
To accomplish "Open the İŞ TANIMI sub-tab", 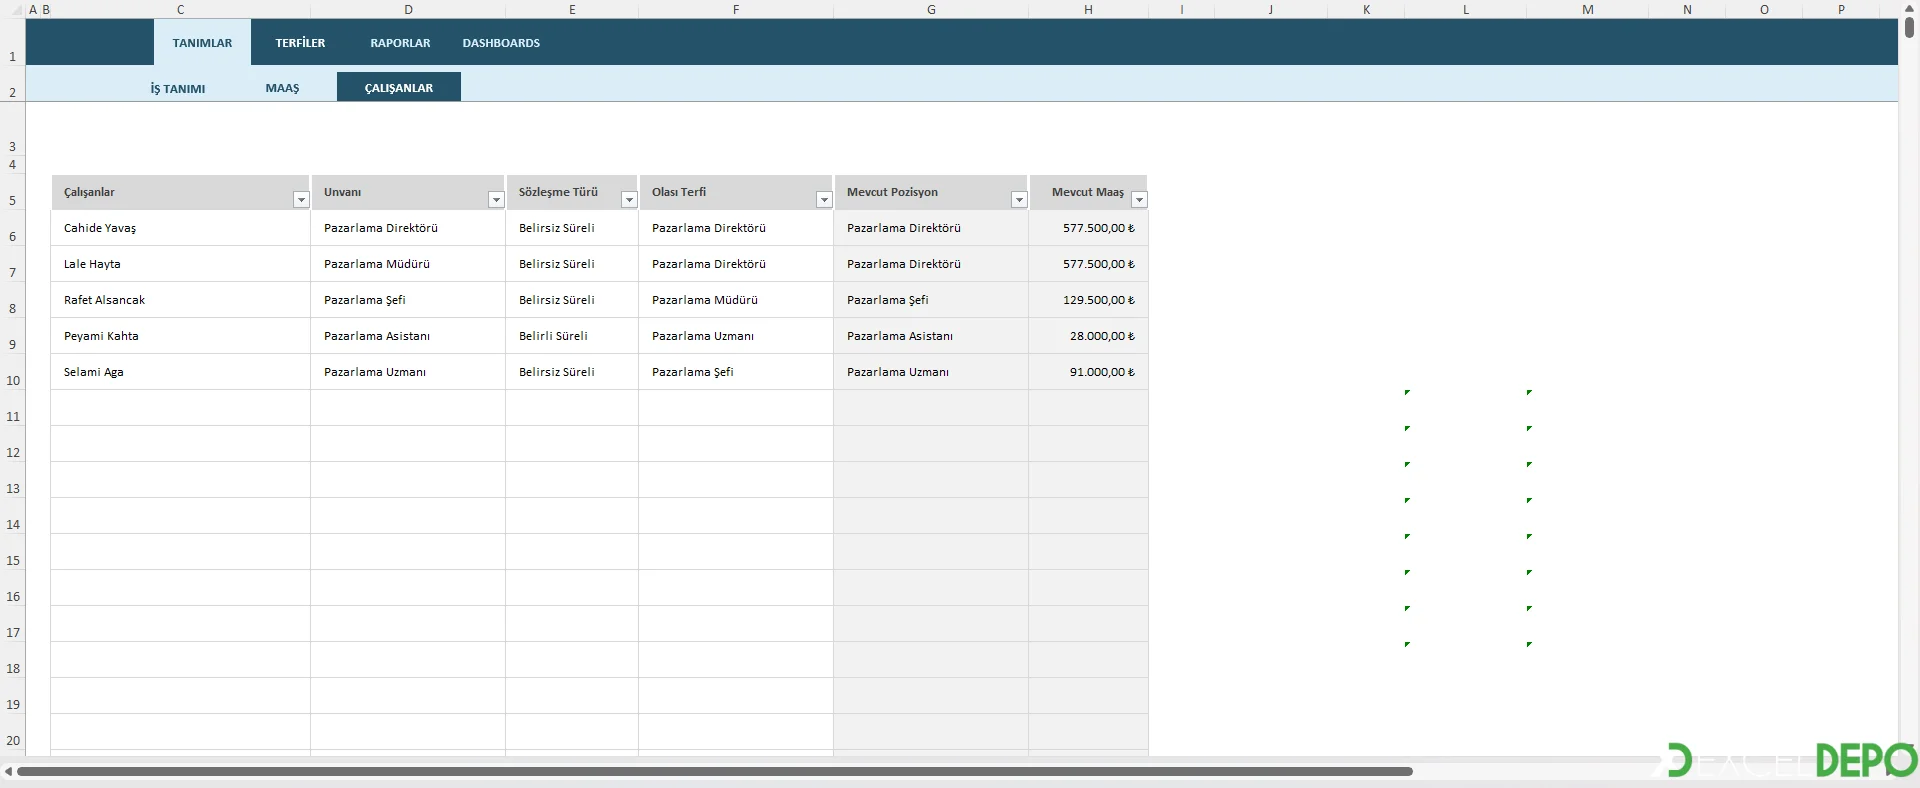I will coord(178,88).
